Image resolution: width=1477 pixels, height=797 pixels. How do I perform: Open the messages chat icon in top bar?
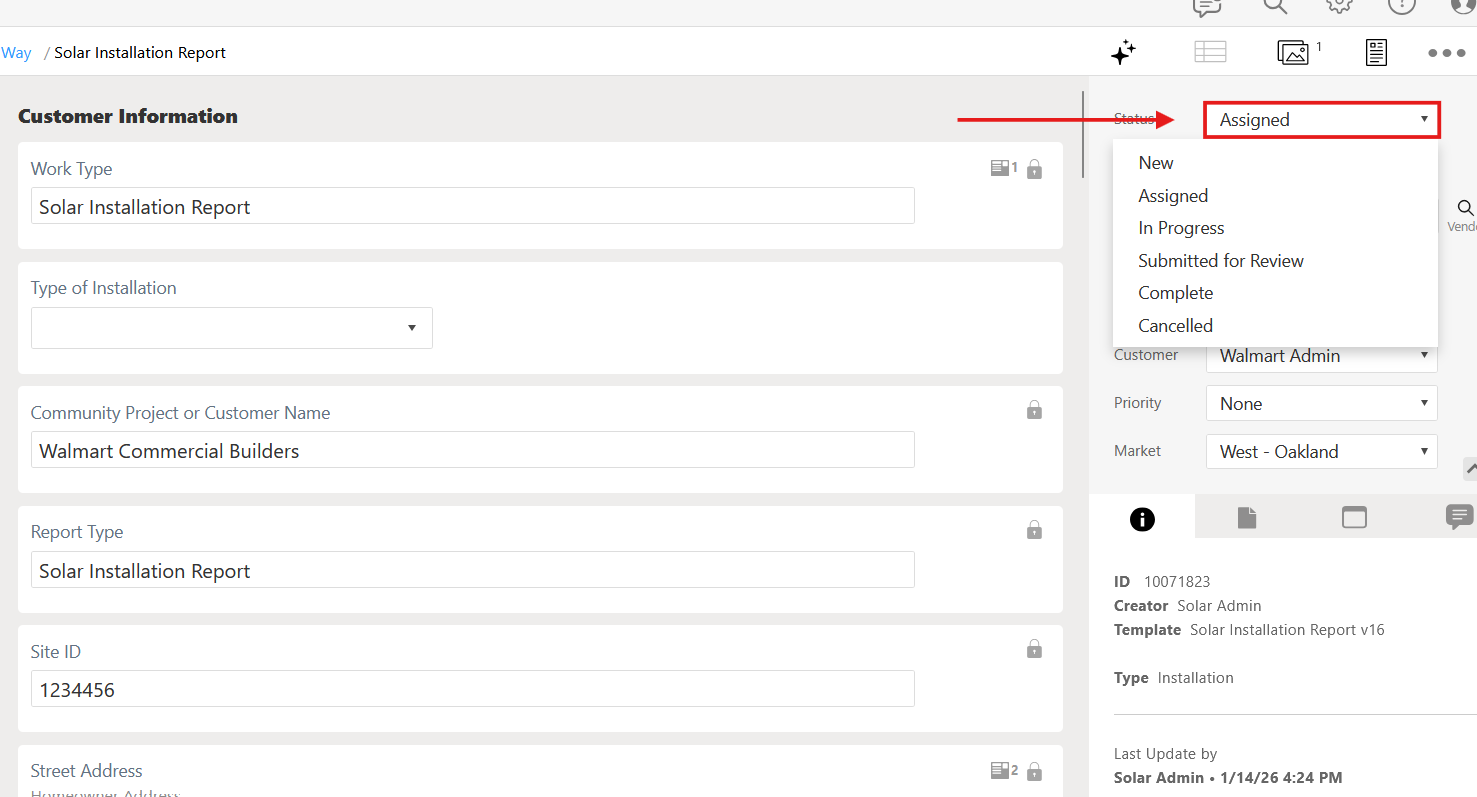tap(1206, 8)
